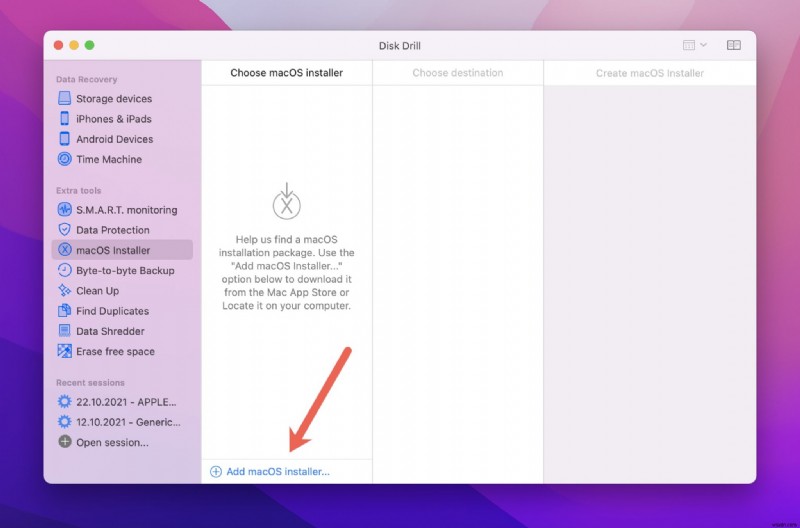800x528 pixels.
Task: Go to Android Devices
Action: [114, 139]
